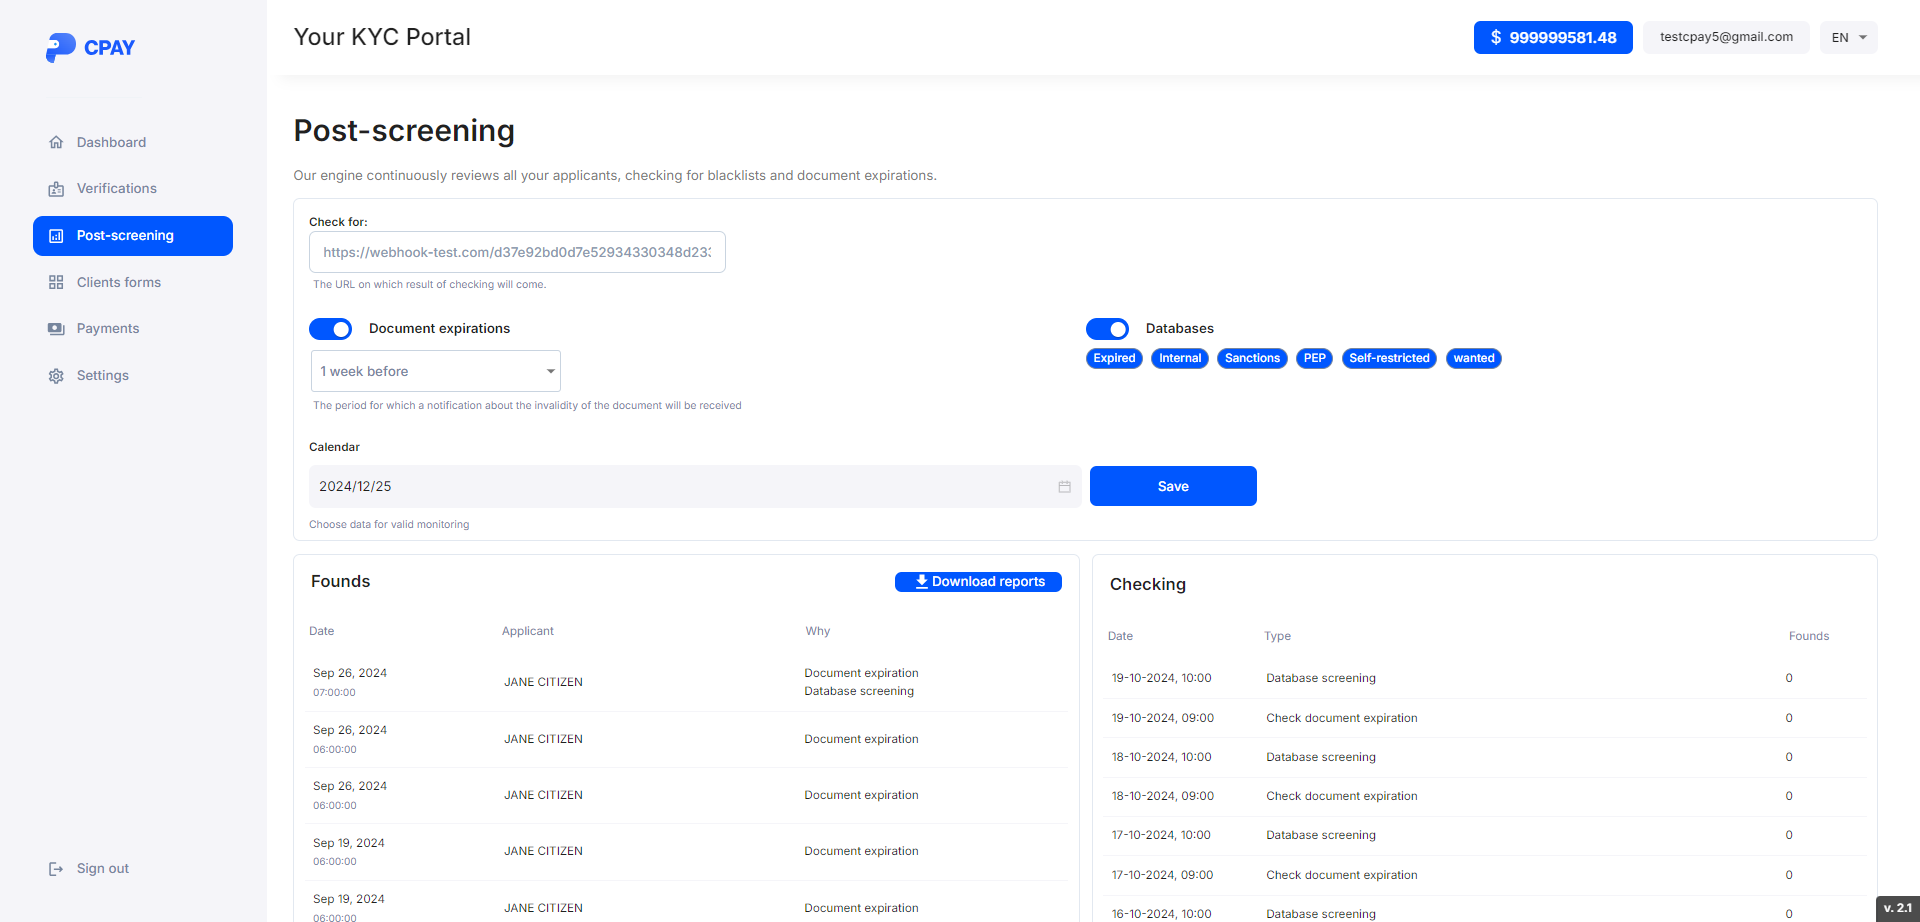Expand the EN language selector

pyautogui.click(x=1848, y=38)
